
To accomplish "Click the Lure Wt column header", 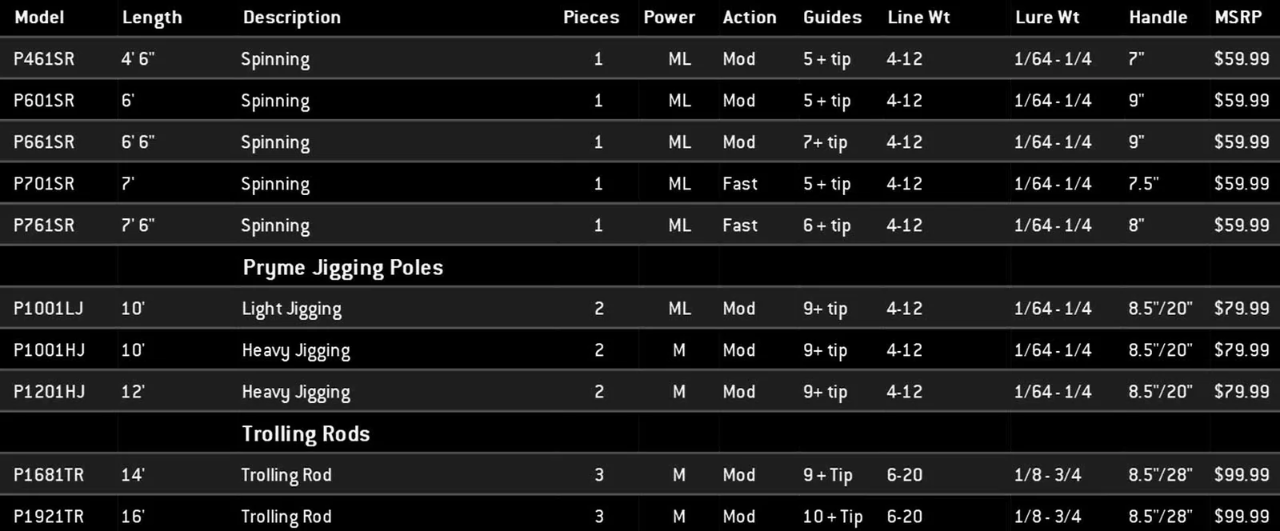I will [1047, 17].
